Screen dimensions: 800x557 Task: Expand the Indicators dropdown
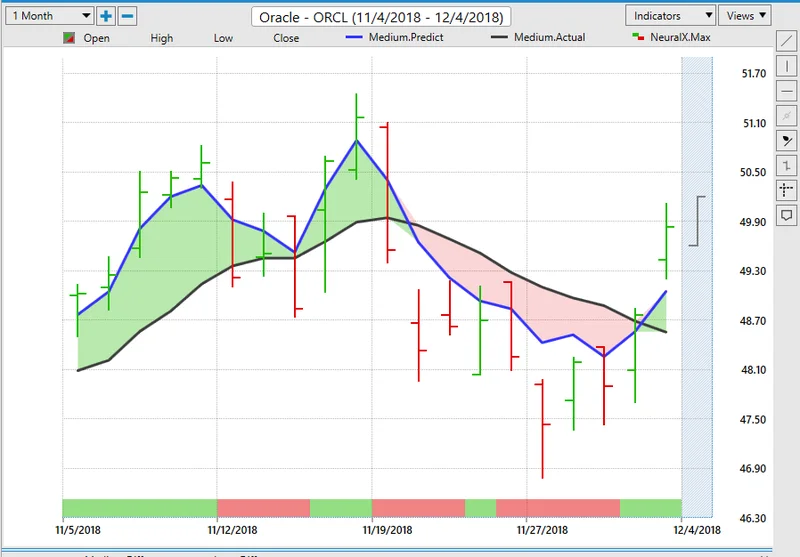tap(670, 16)
